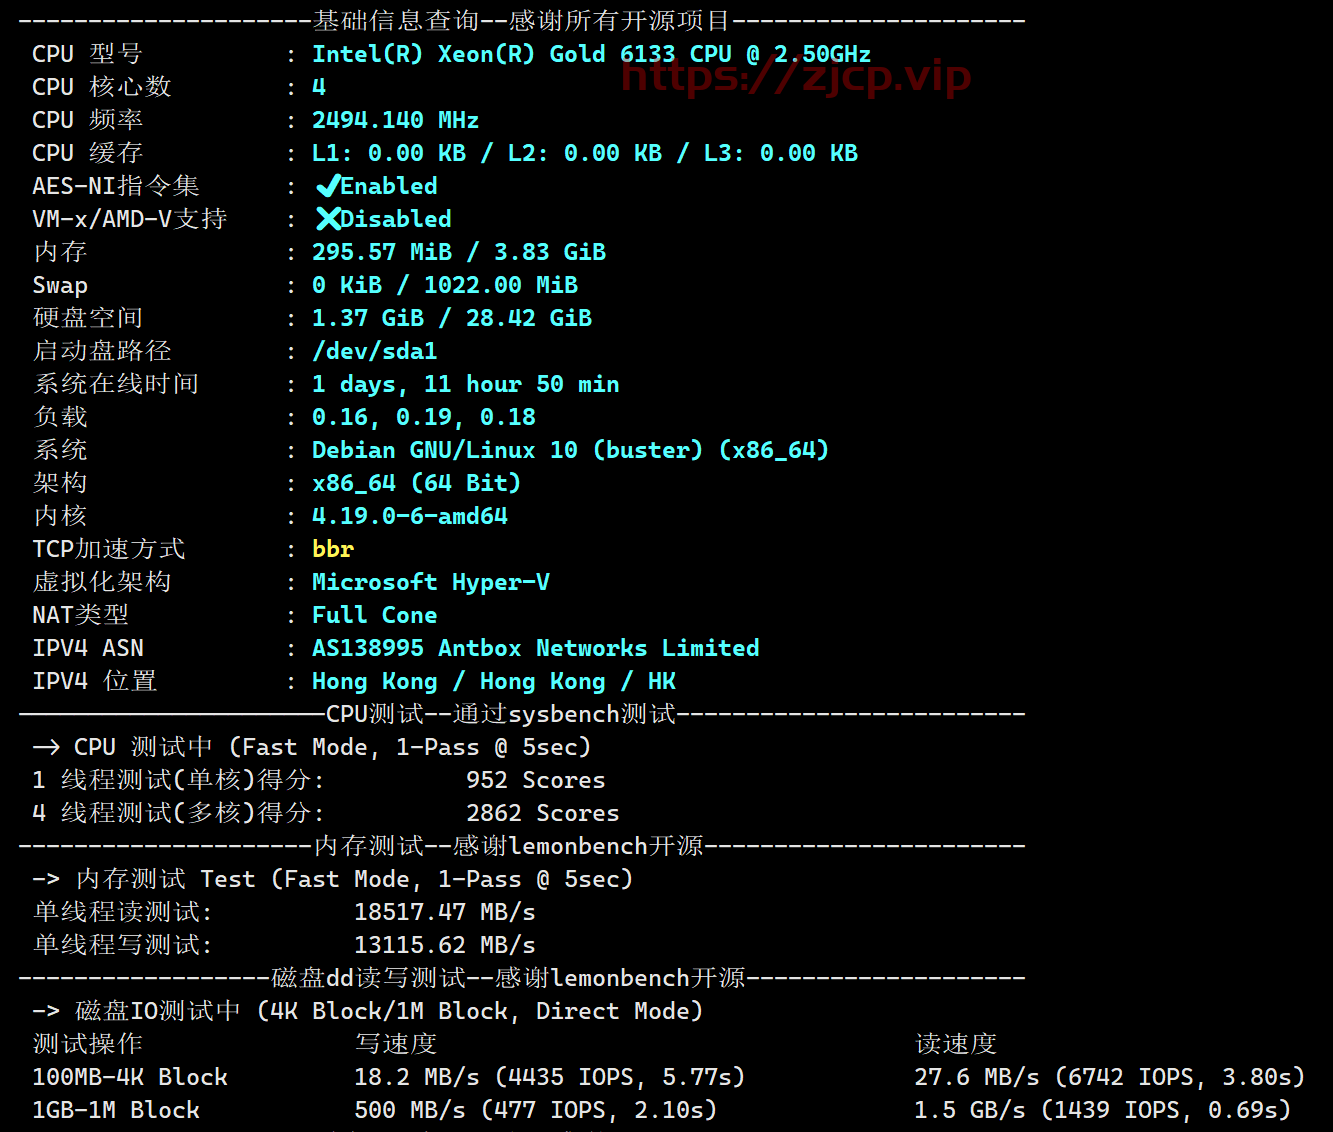1333x1132 pixels.
Task: Select the architecture value x86_64 (64 Bit)
Action: 417,483
